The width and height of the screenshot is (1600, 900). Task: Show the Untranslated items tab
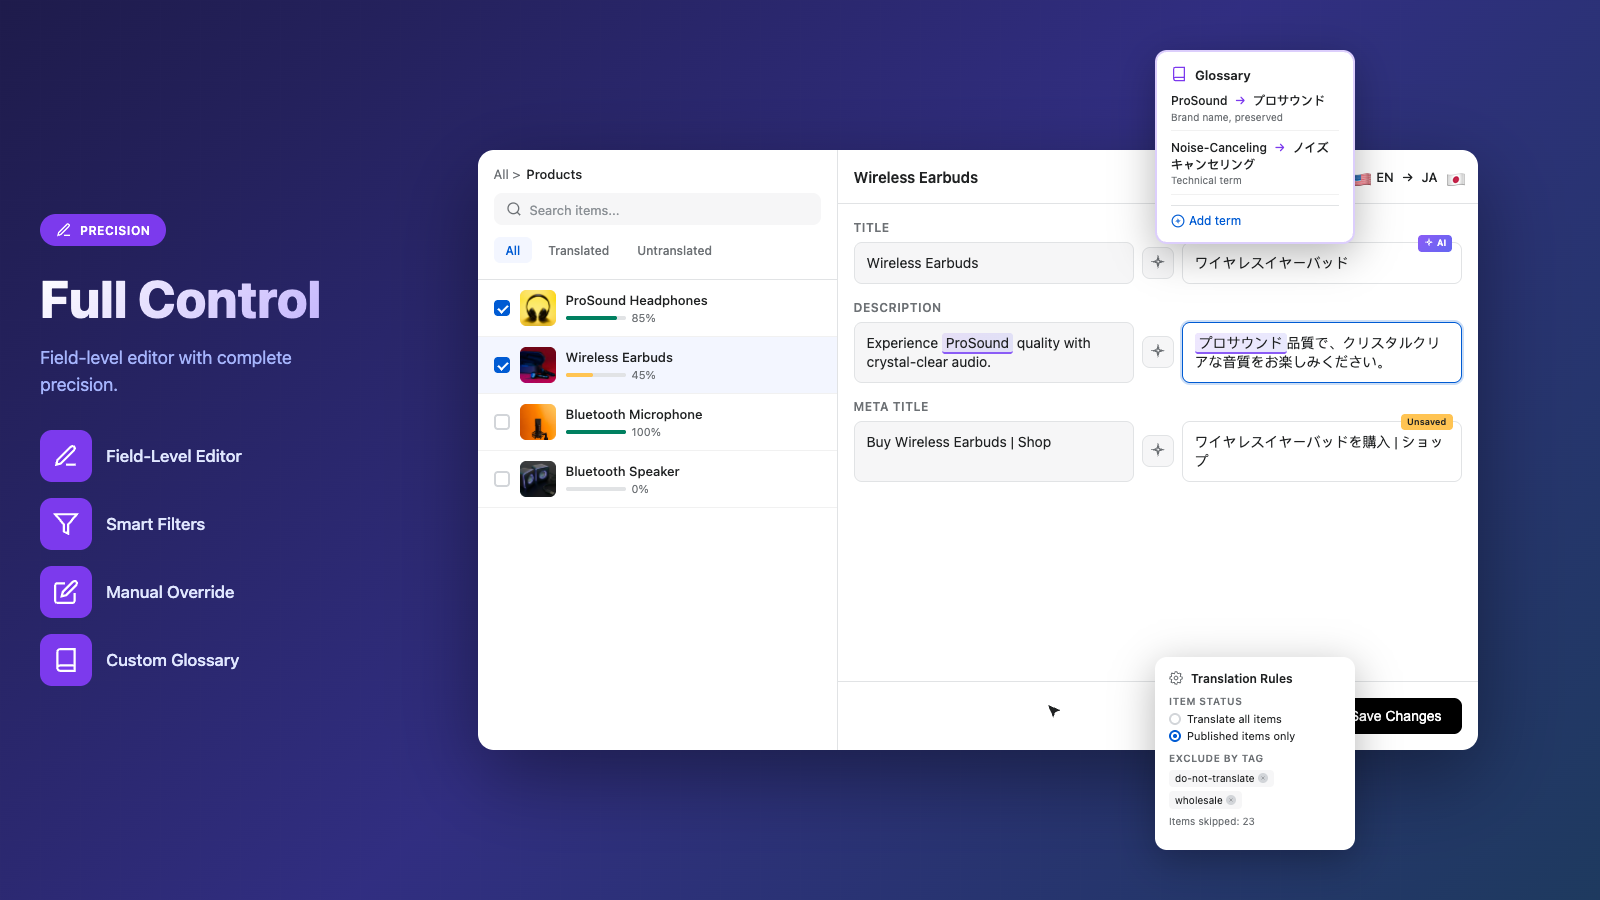[x=674, y=251]
